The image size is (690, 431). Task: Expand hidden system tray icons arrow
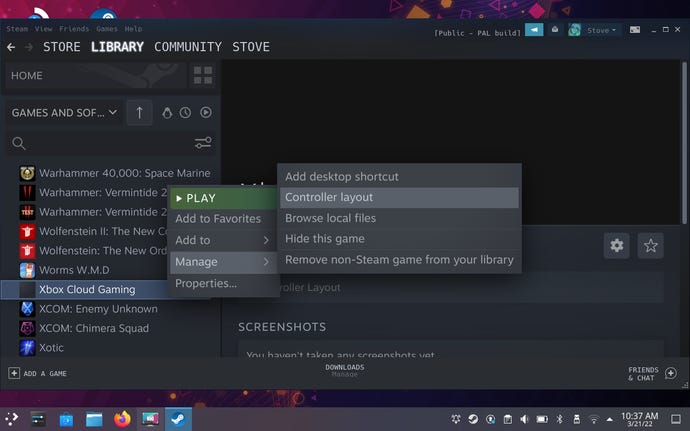click(x=609, y=419)
